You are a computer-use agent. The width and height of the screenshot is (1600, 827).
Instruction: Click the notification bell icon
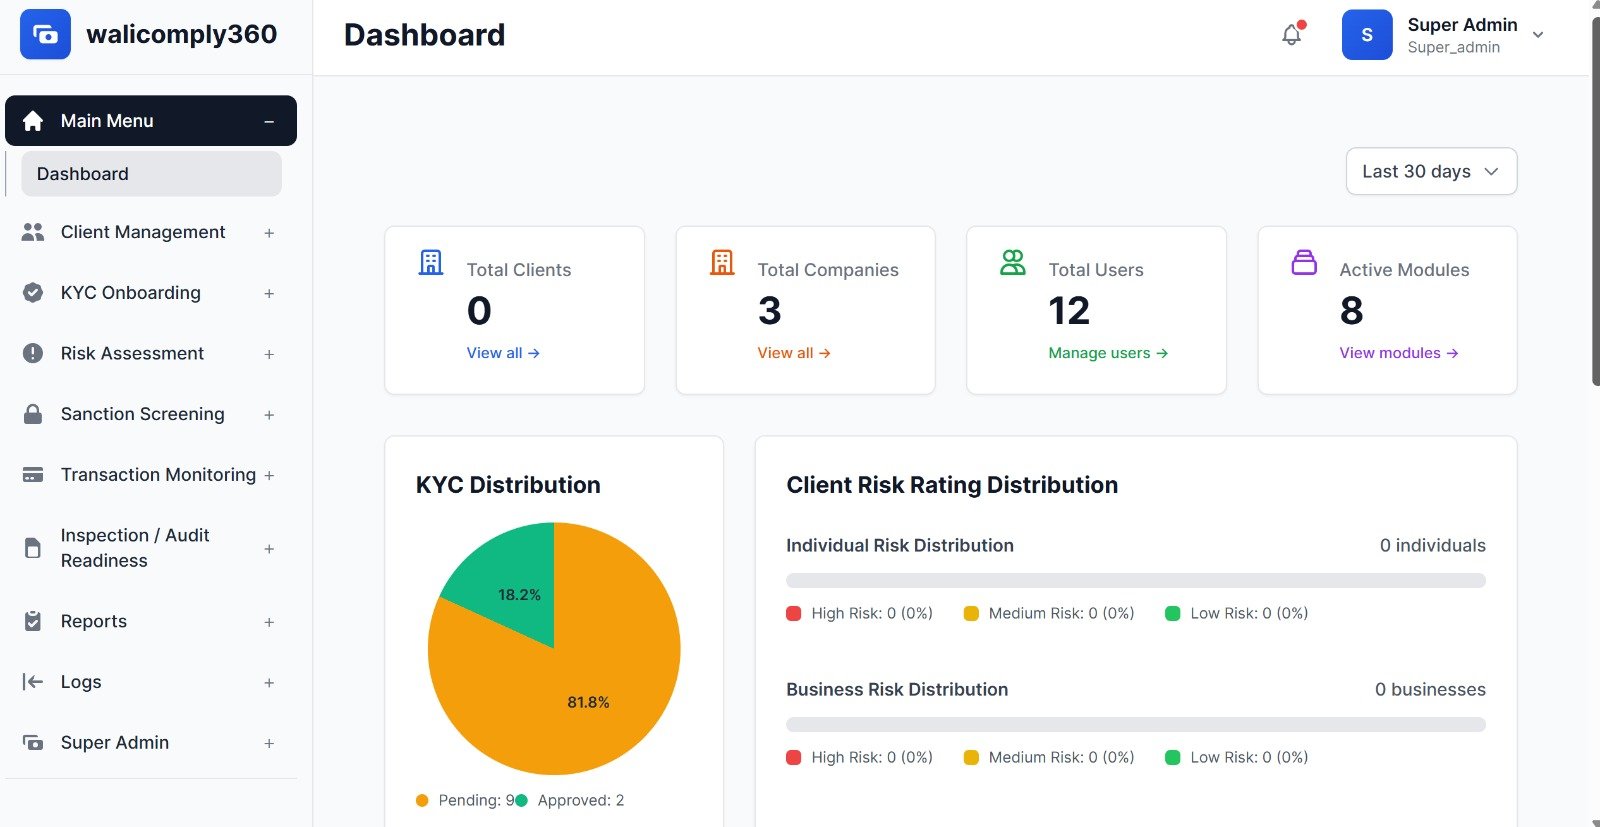click(x=1292, y=35)
